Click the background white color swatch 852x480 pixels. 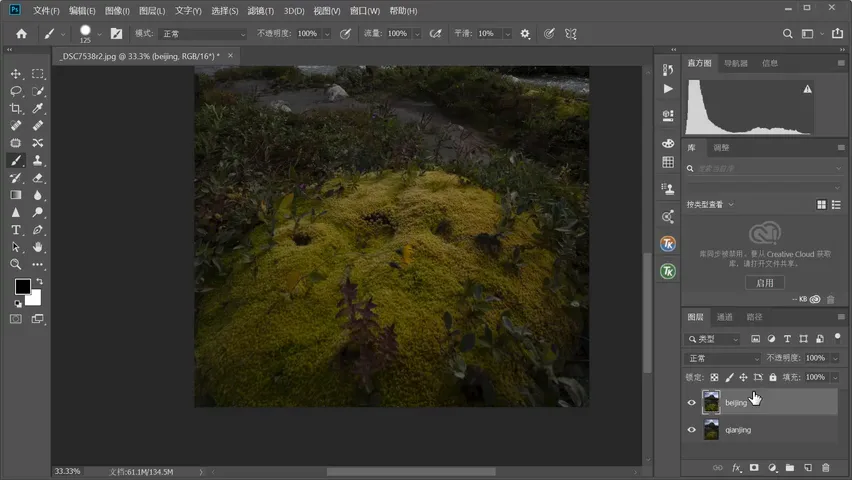click(34, 298)
